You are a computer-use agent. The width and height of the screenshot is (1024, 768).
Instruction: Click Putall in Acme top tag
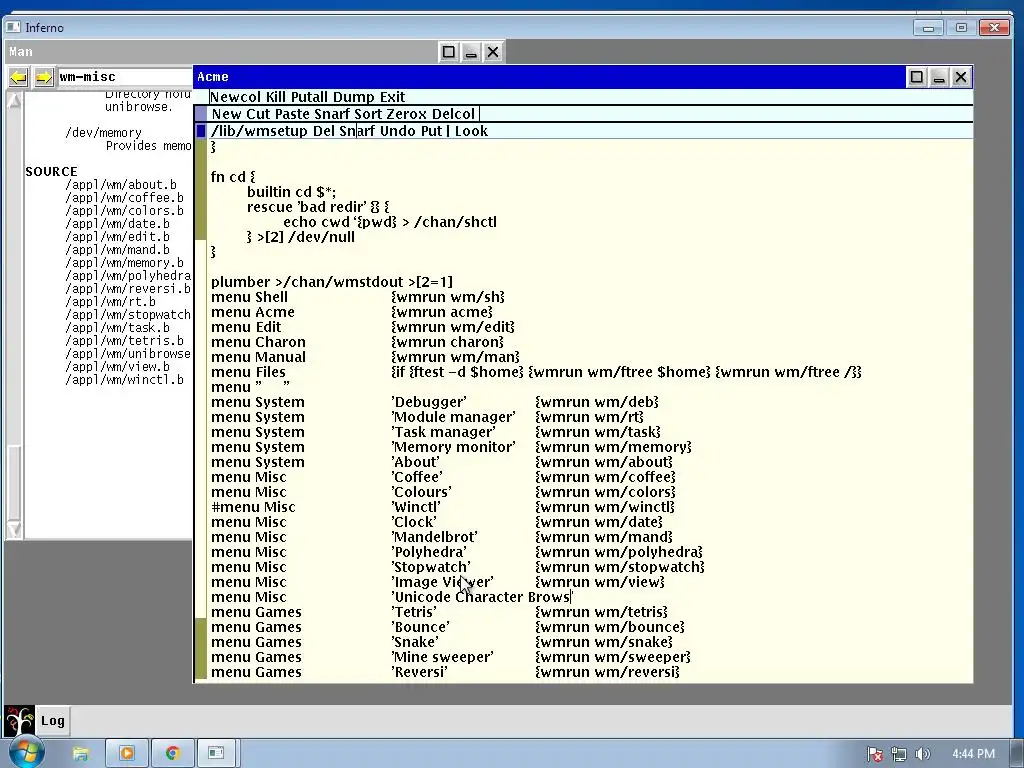309,97
